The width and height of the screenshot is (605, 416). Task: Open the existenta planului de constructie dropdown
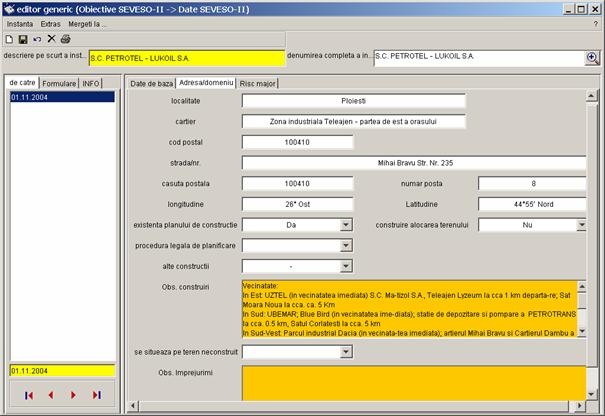click(x=346, y=225)
